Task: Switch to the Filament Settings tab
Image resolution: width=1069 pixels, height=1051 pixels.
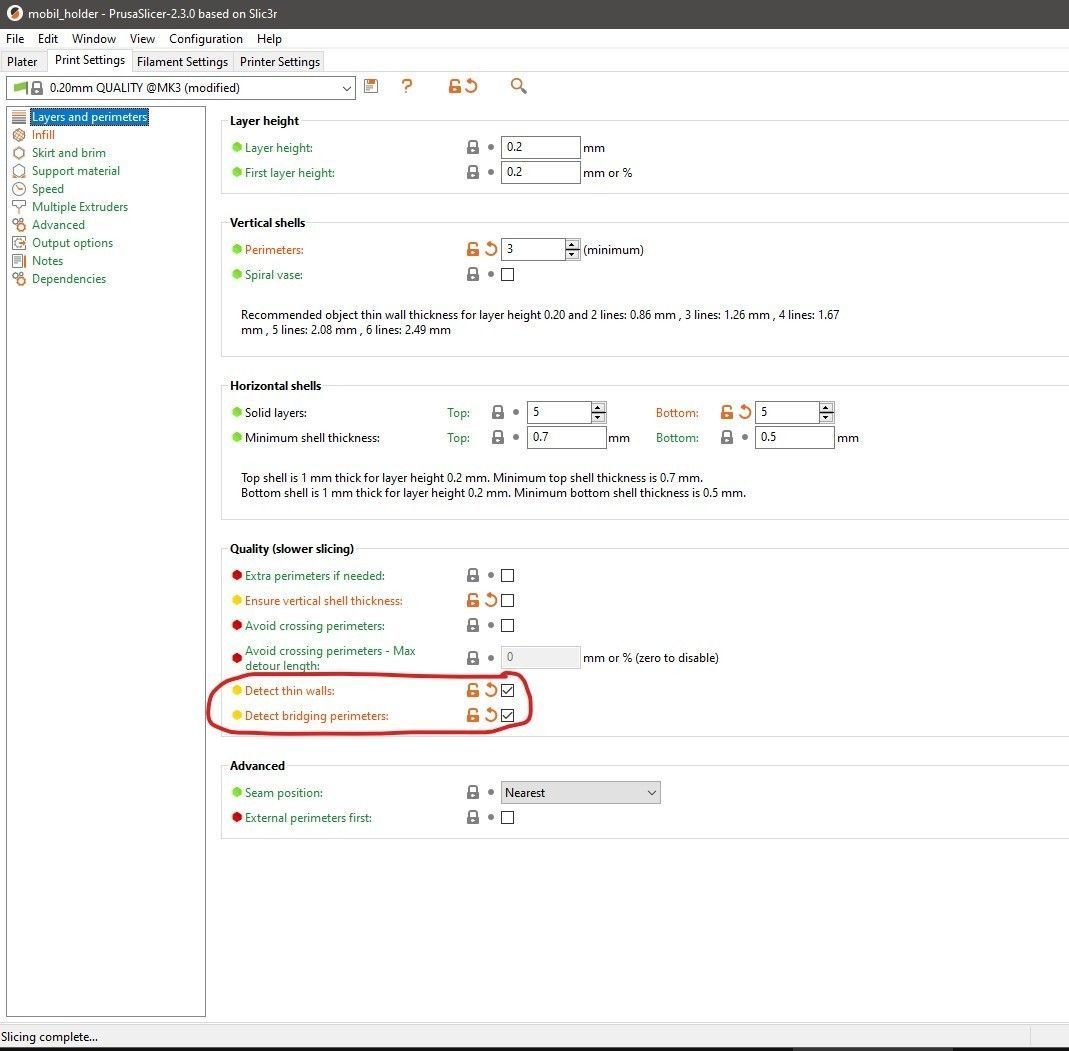Action: (182, 62)
